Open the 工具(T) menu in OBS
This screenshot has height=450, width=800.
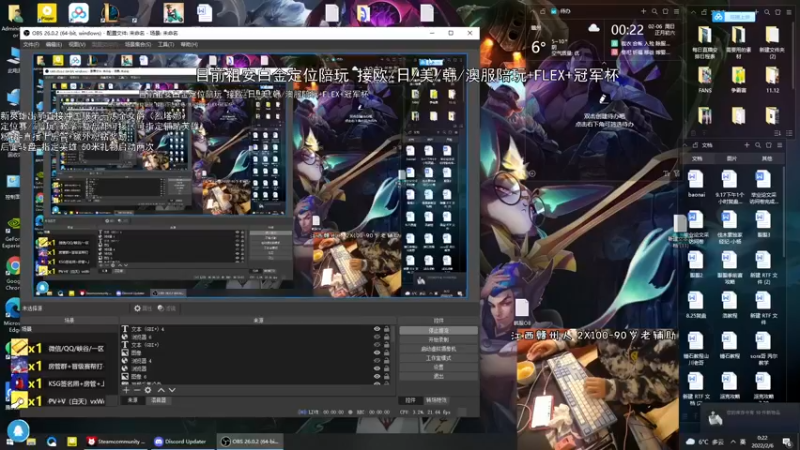pyautogui.click(x=165, y=45)
